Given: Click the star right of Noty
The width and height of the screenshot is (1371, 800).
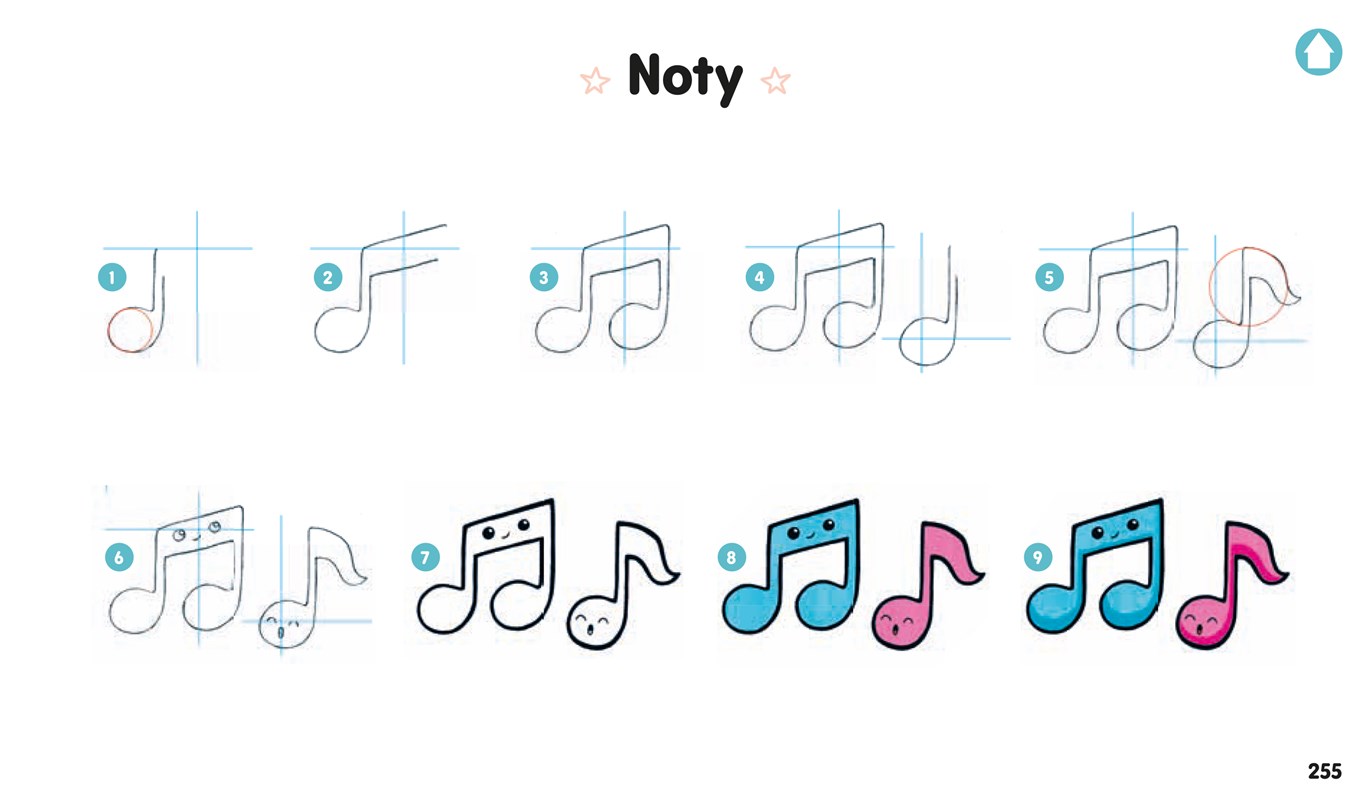Looking at the screenshot, I should click(775, 81).
